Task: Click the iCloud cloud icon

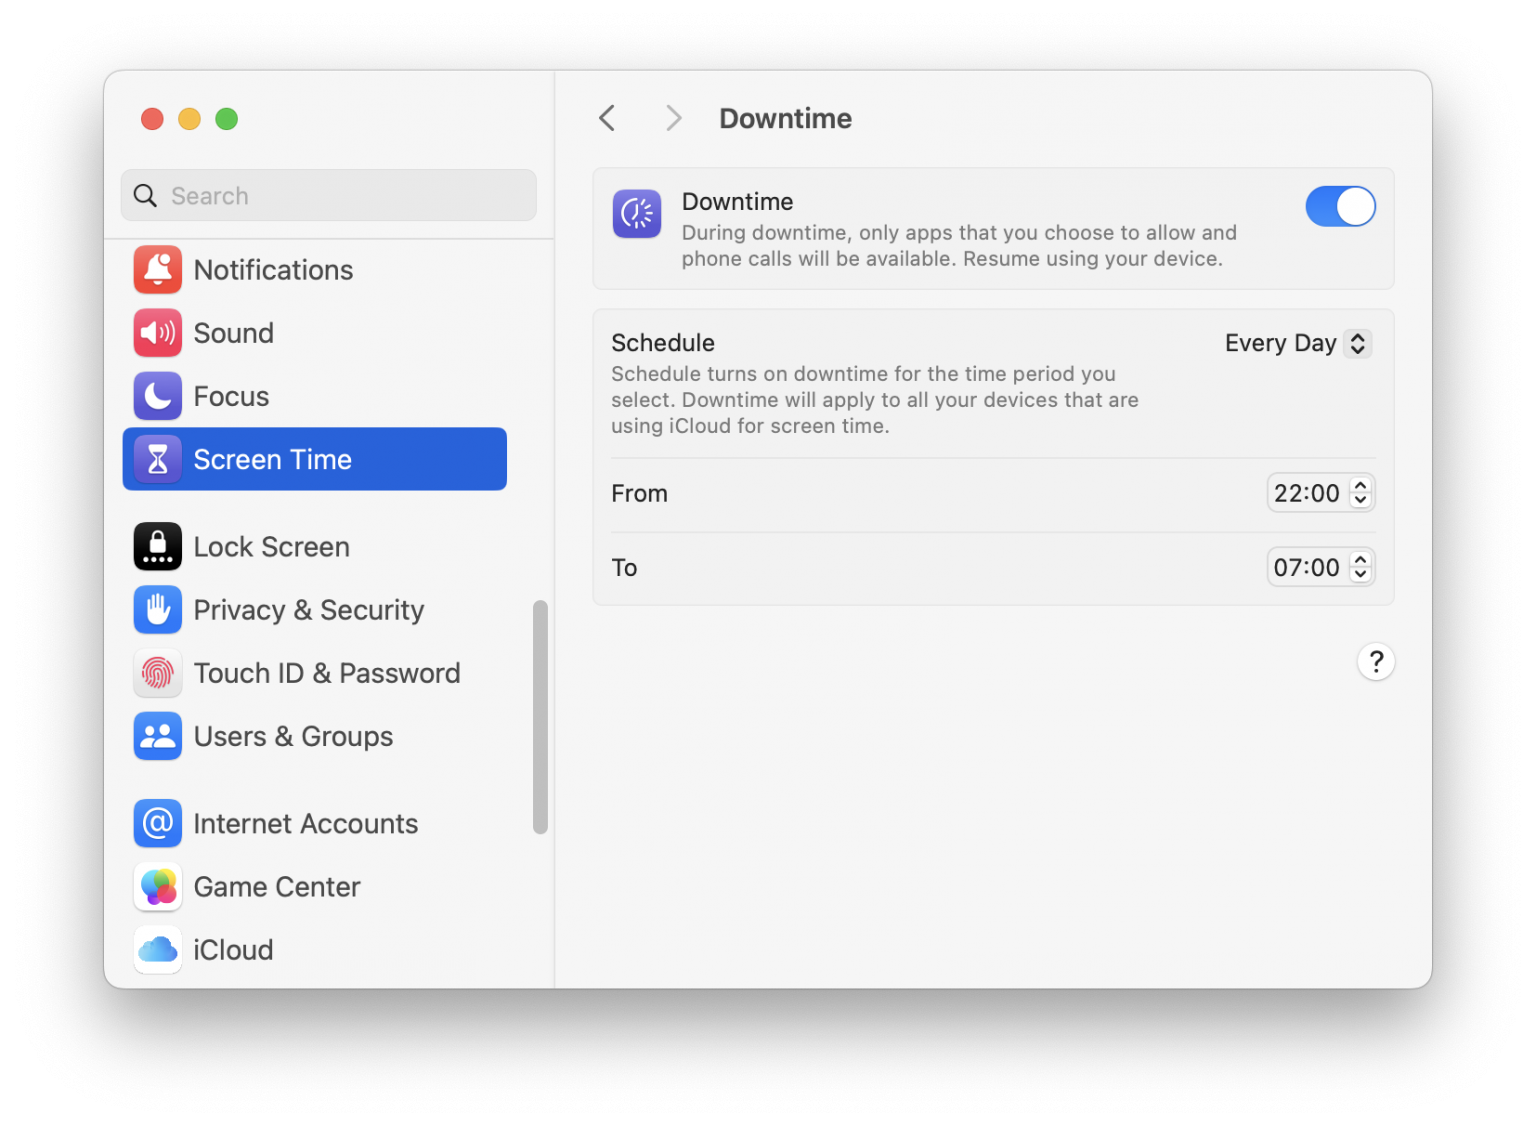Action: coord(157,949)
